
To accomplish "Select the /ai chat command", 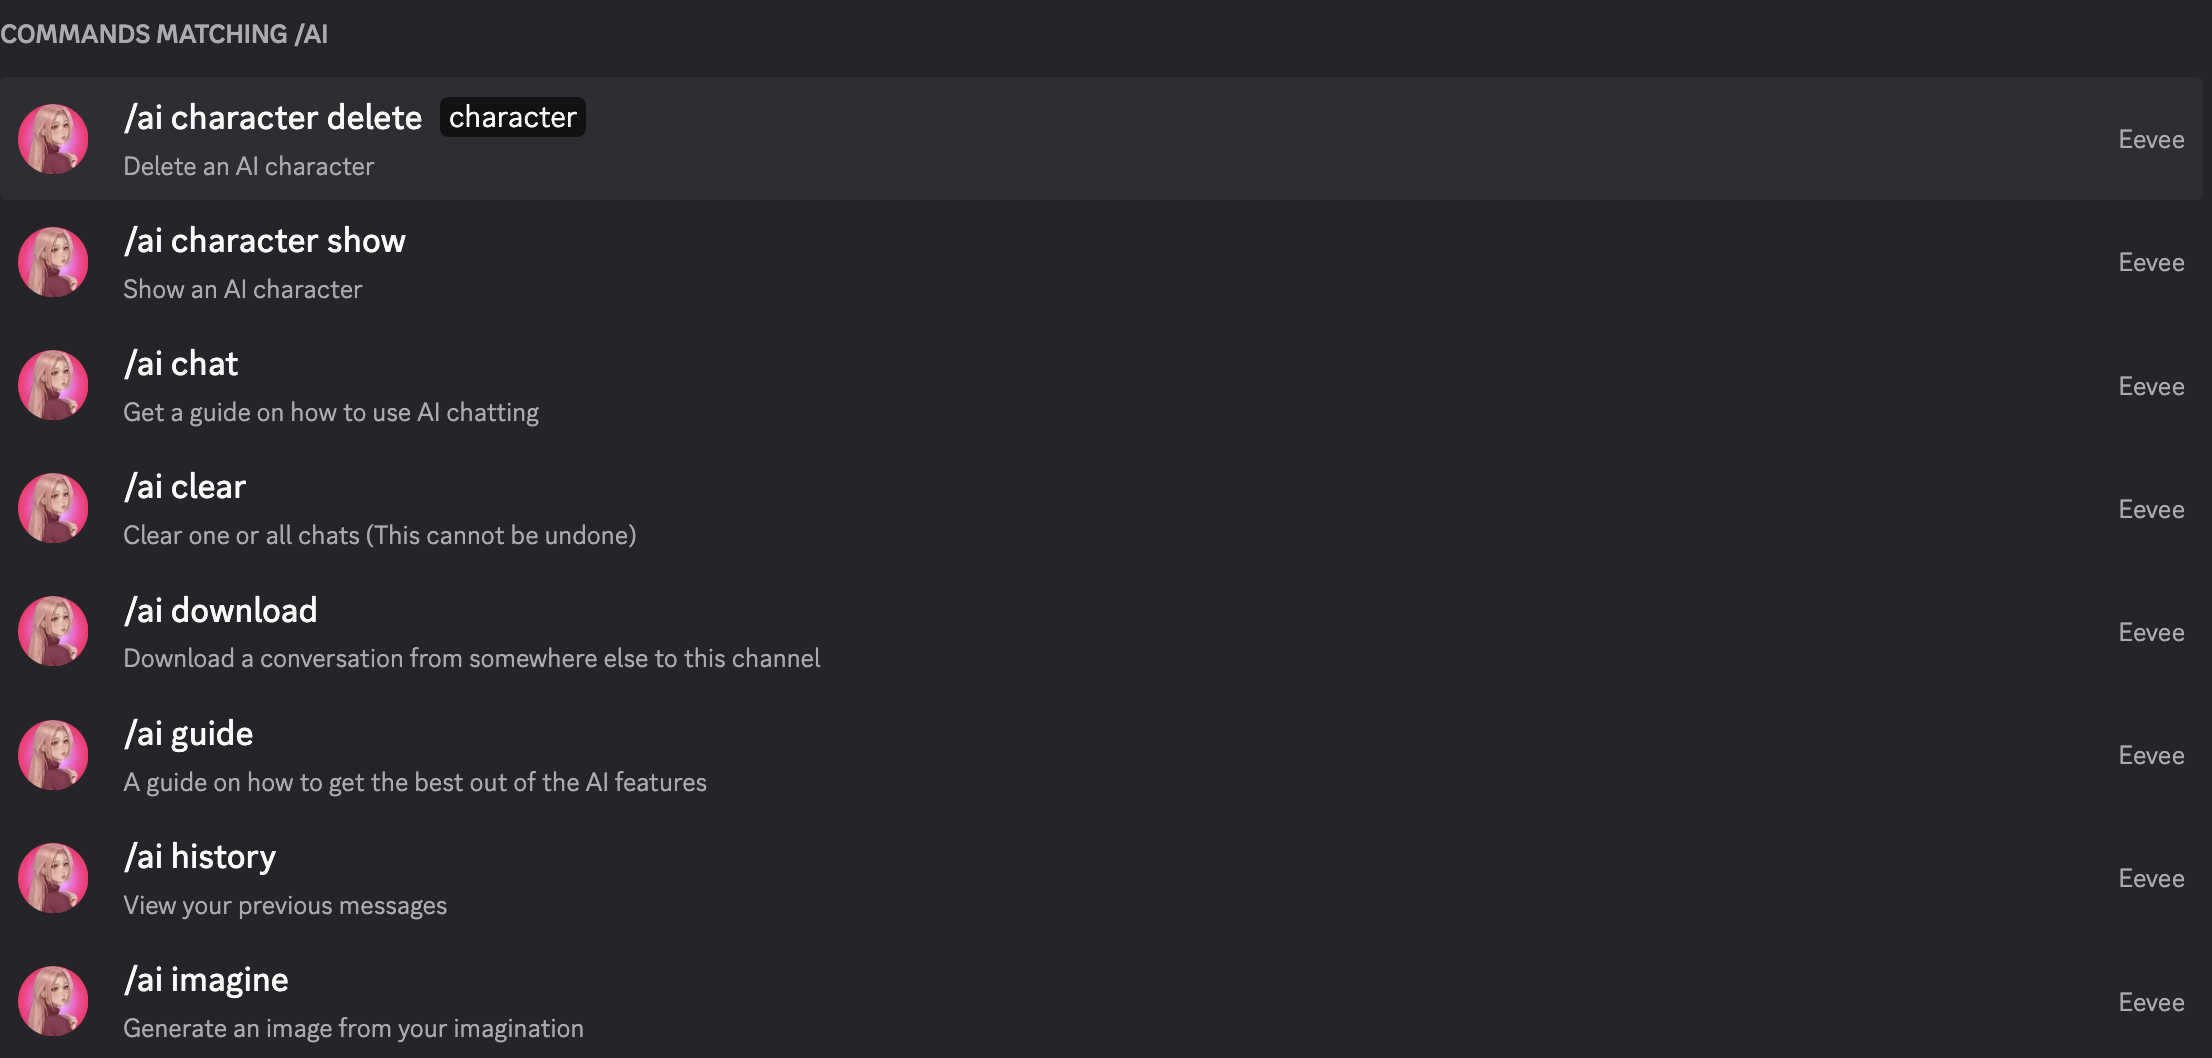I will [x=1101, y=385].
